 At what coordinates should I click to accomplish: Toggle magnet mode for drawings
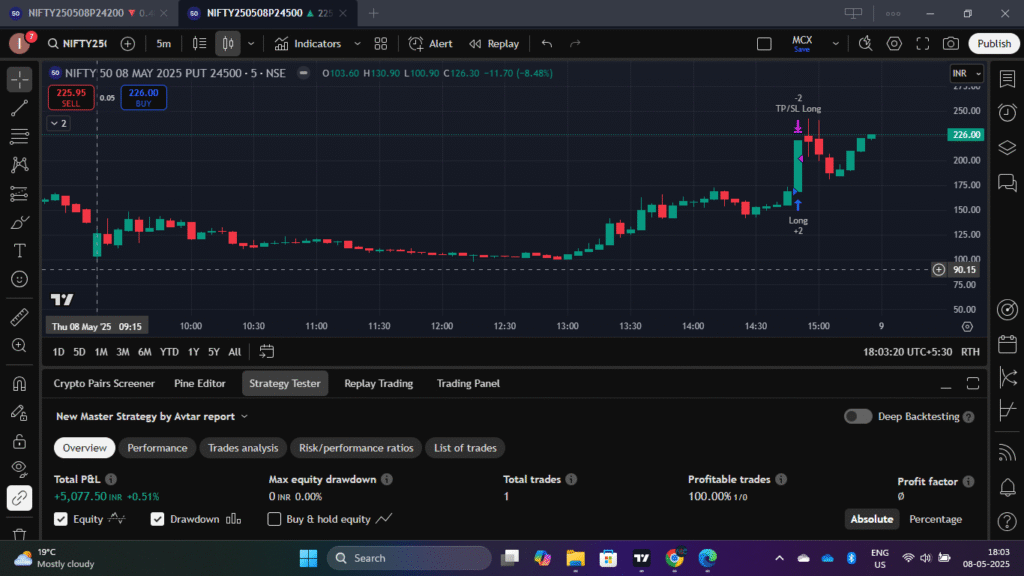(x=20, y=383)
